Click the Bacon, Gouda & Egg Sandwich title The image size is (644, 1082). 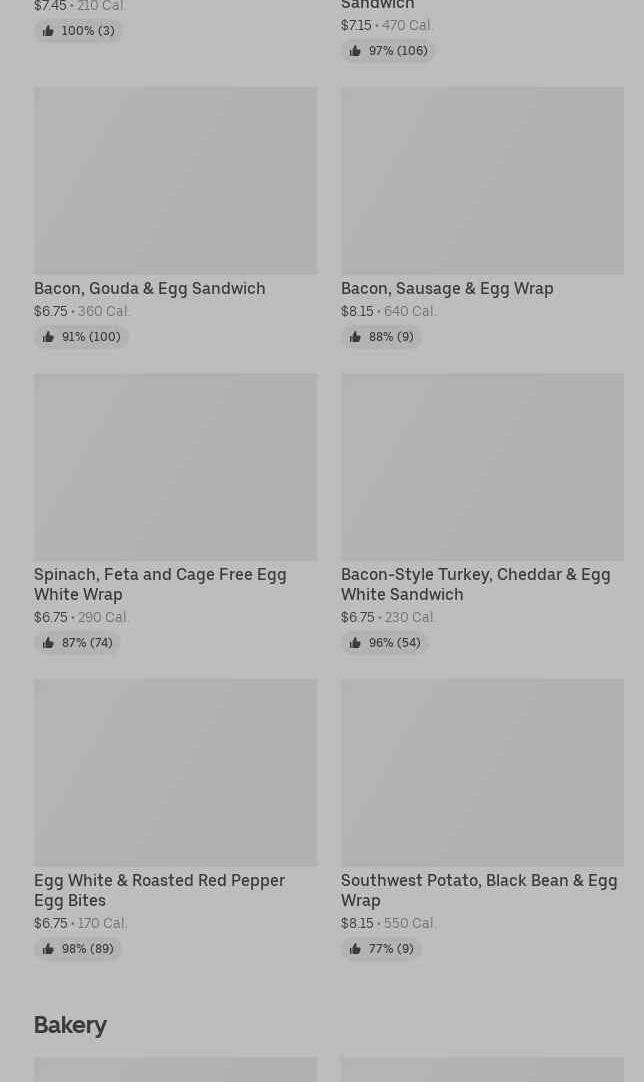pos(150,288)
